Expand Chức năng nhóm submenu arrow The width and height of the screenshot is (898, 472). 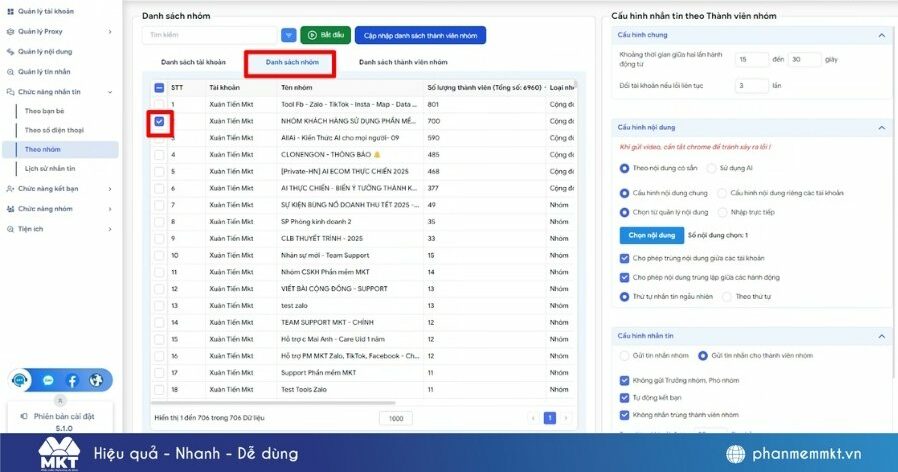(x=110, y=209)
